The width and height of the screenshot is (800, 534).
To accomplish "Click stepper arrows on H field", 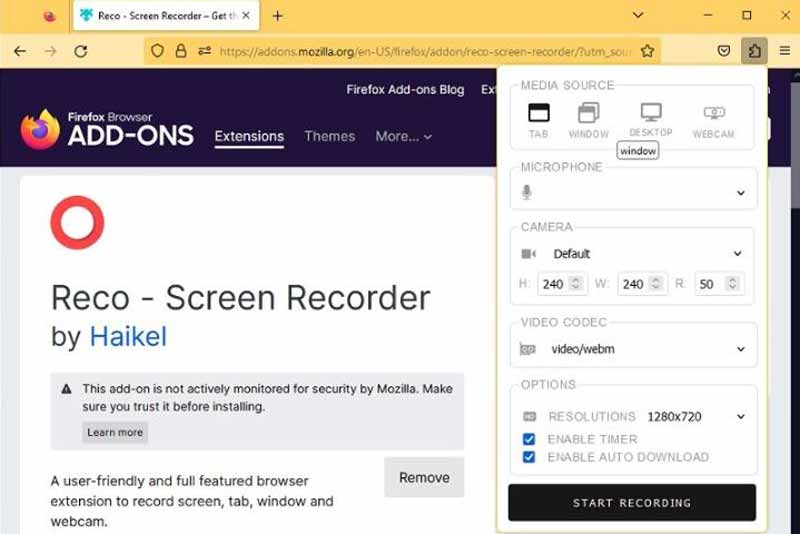I will point(576,283).
